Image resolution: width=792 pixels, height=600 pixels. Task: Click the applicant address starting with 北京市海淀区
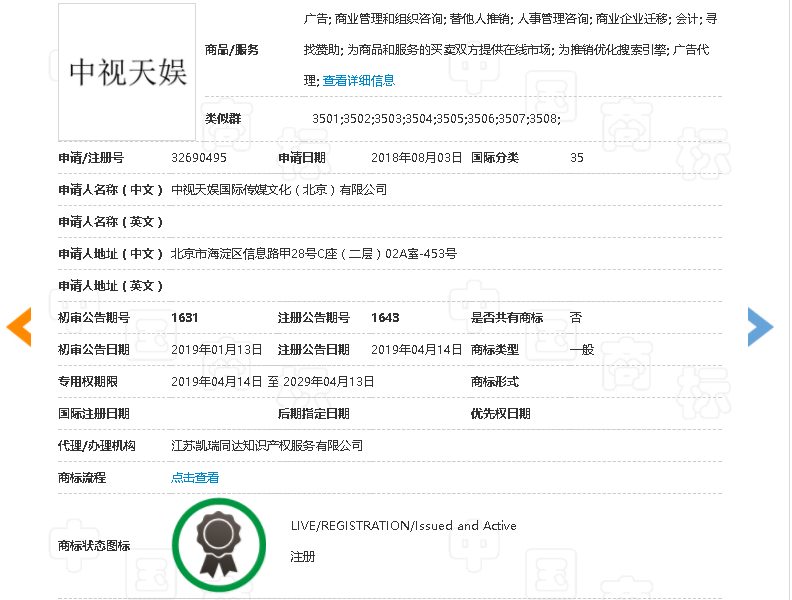(x=314, y=254)
